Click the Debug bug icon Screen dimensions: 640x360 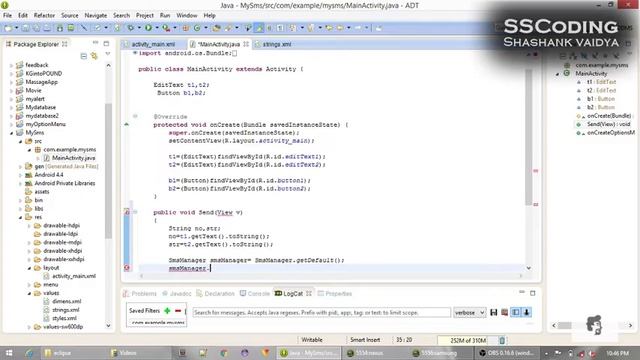tap(131, 28)
